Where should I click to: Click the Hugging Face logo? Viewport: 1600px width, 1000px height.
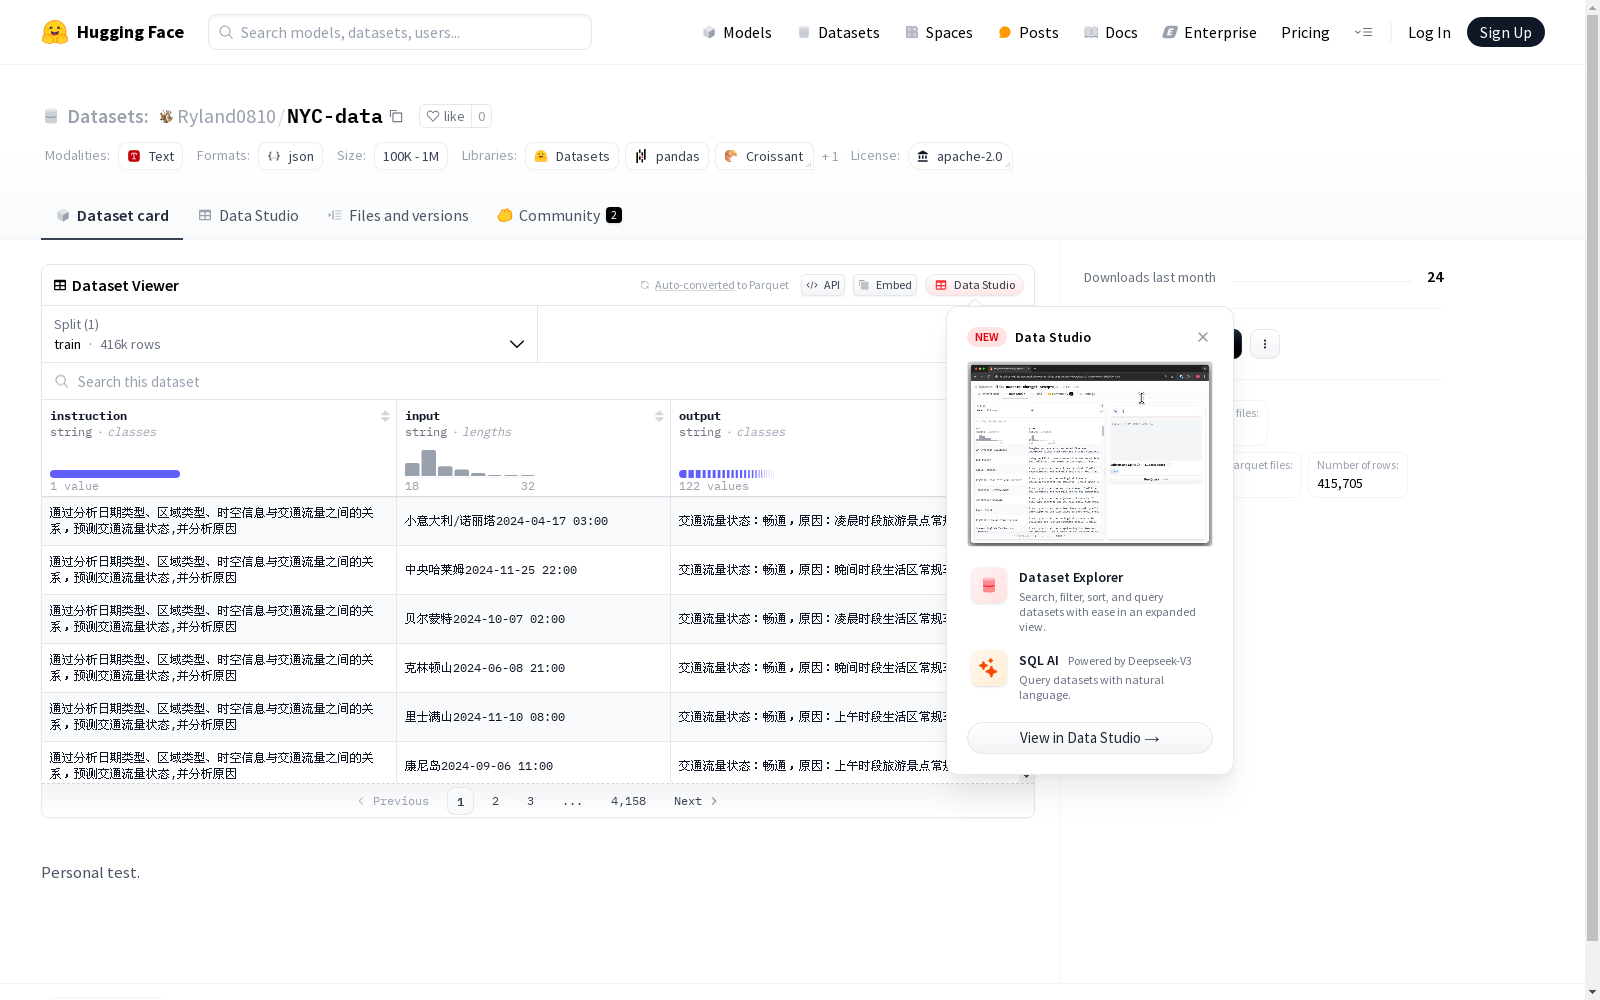[113, 32]
